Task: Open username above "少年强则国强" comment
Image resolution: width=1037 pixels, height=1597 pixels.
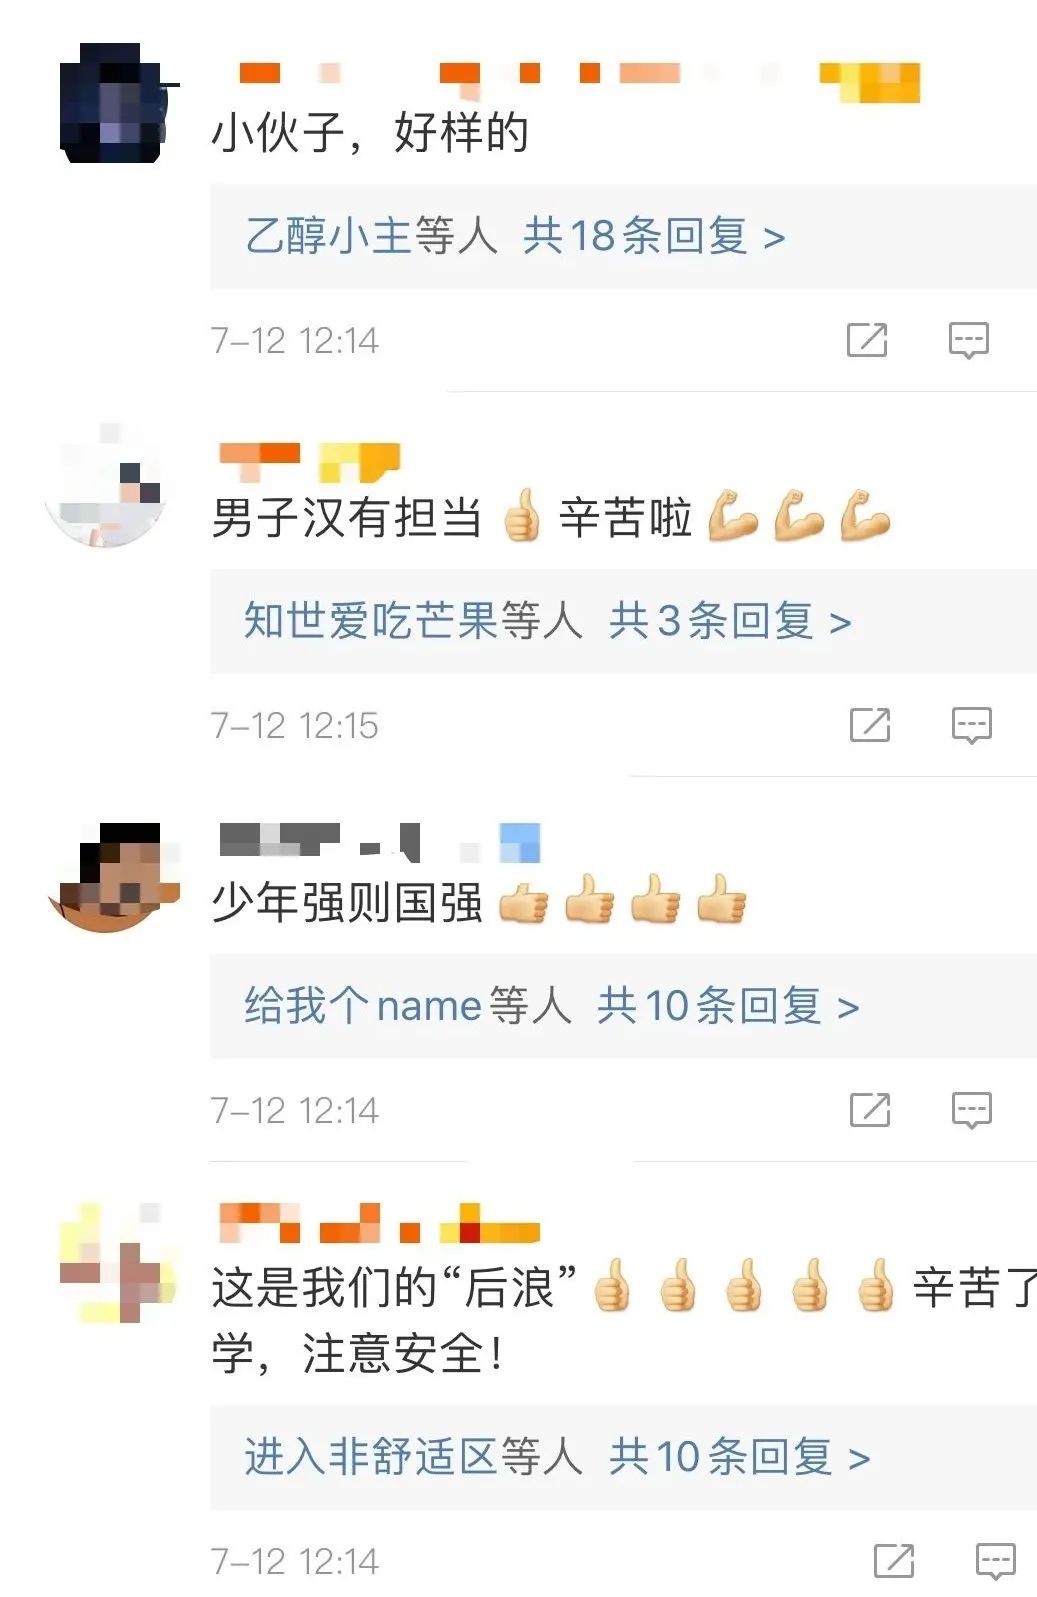Action: (380, 842)
